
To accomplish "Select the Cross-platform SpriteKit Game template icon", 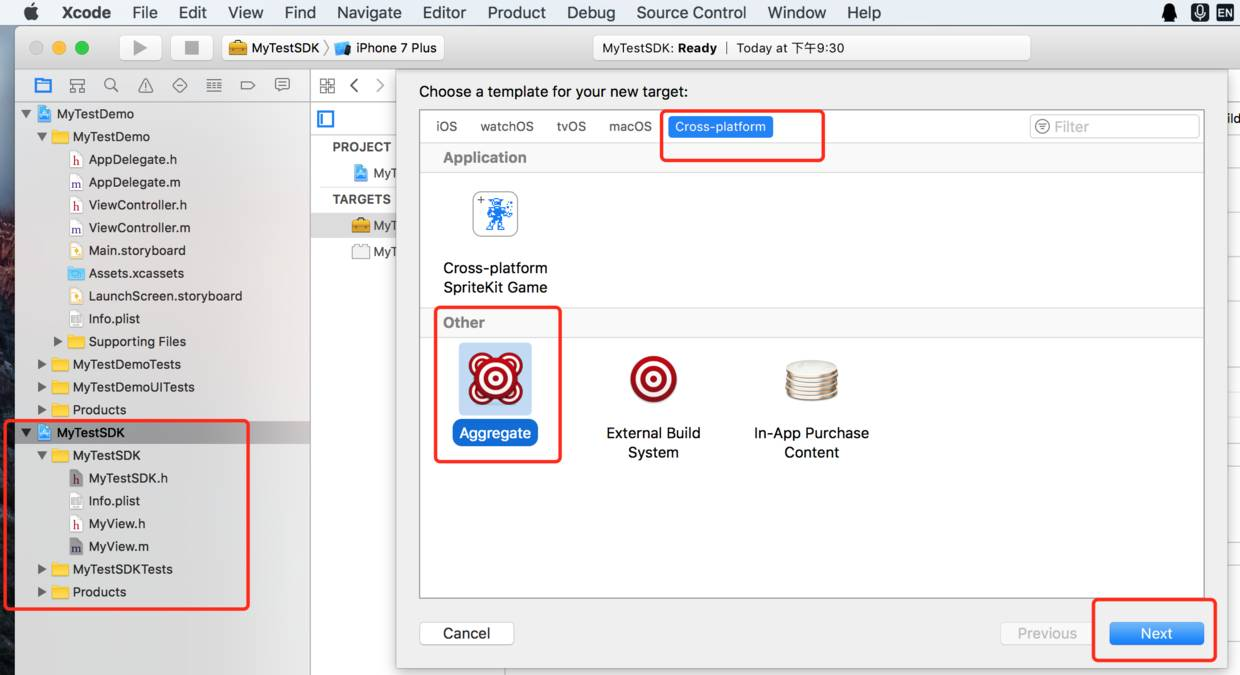I will 495,214.
